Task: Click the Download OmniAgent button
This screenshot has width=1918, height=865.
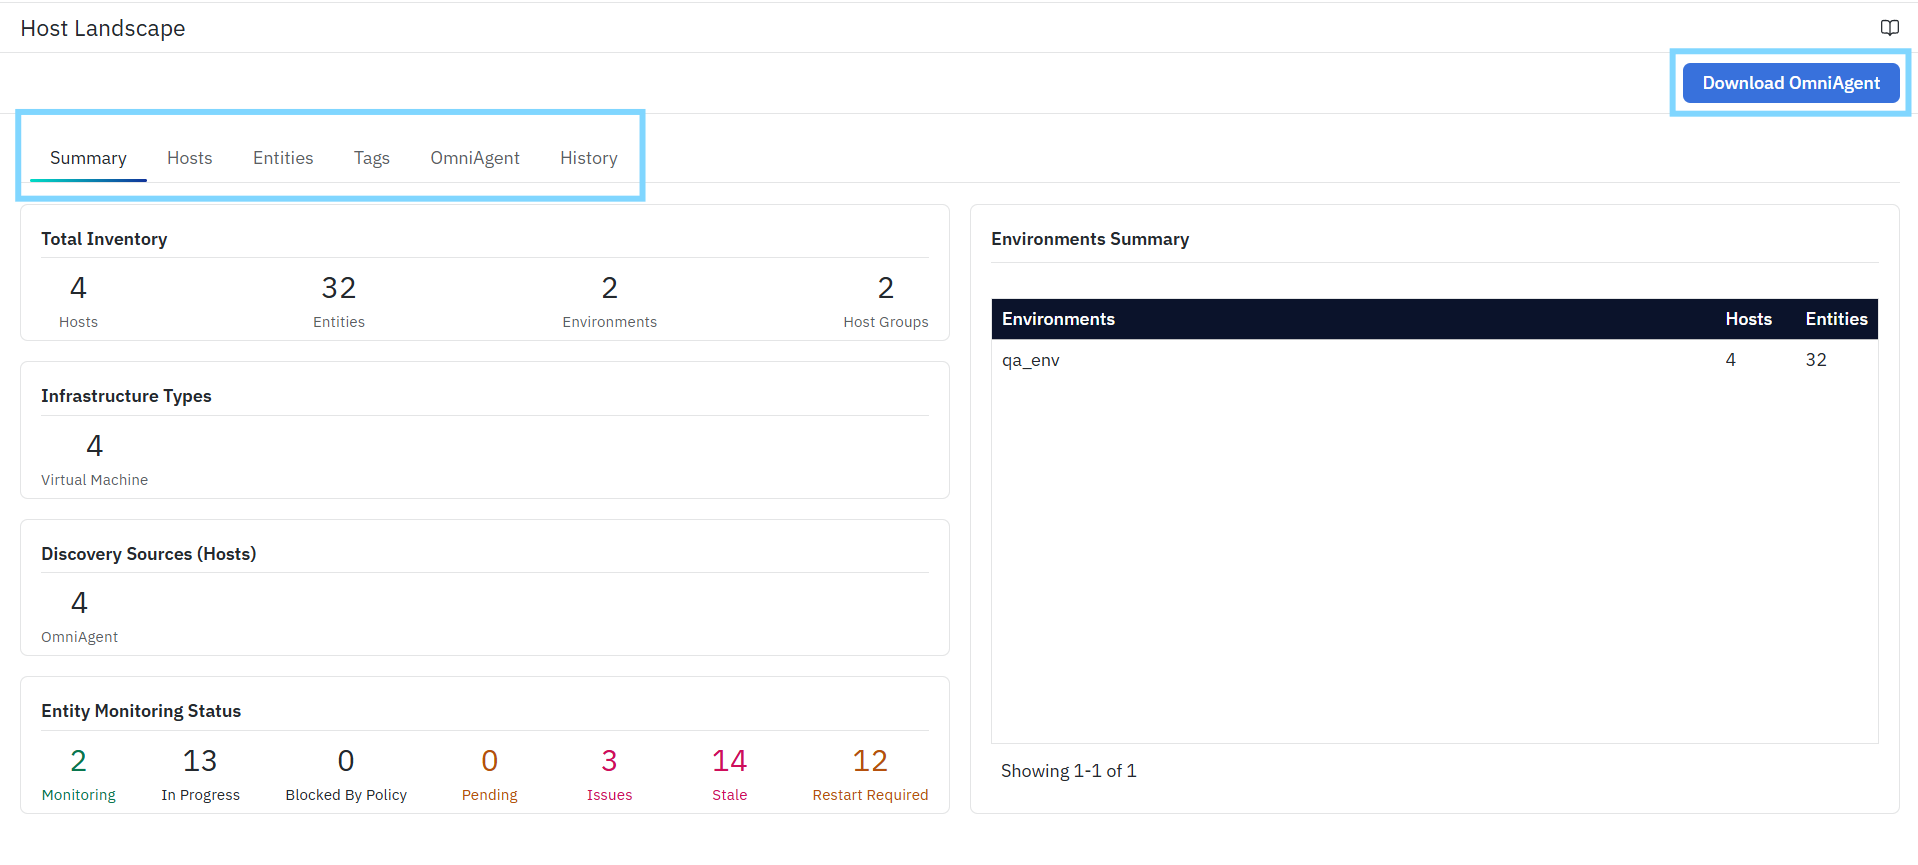Action: (x=1790, y=83)
